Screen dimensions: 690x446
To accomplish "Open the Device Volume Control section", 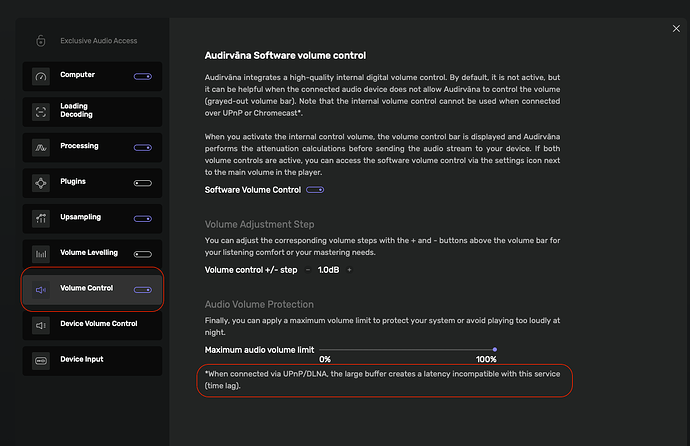I will (98, 324).
